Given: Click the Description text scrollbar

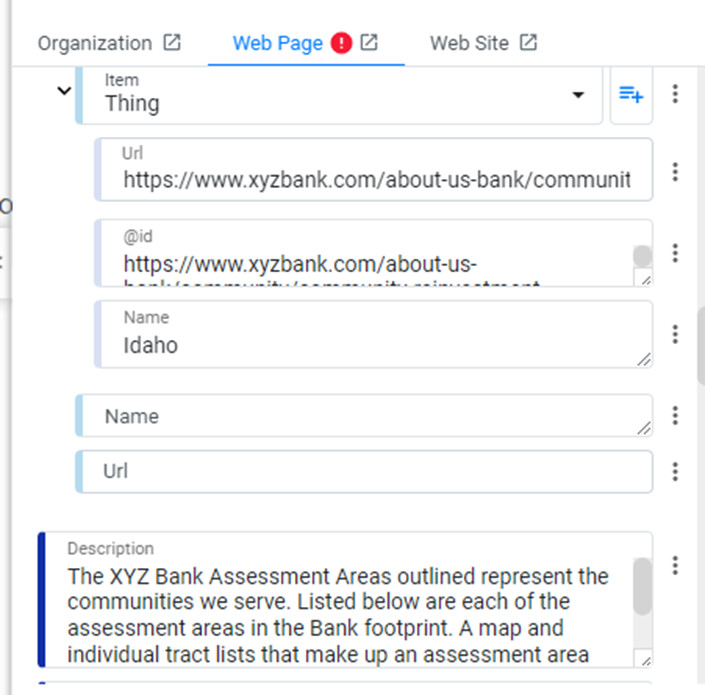Looking at the screenshot, I should pos(643,587).
